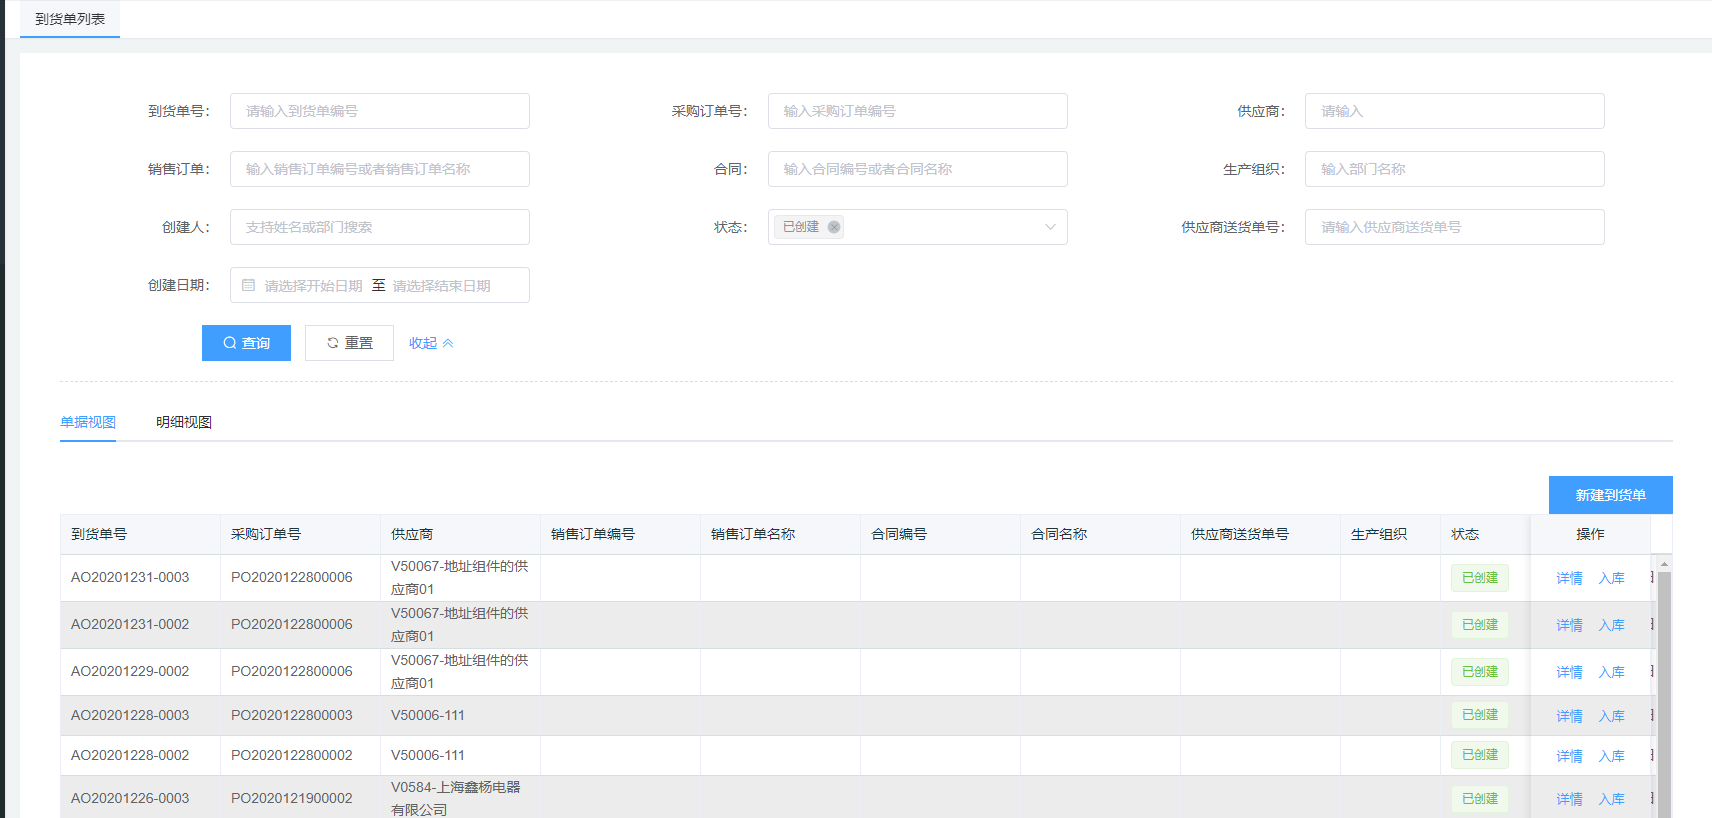This screenshot has height=818, width=1712.
Task: Click the scrollbar up arrow in table
Action: 1664,565
